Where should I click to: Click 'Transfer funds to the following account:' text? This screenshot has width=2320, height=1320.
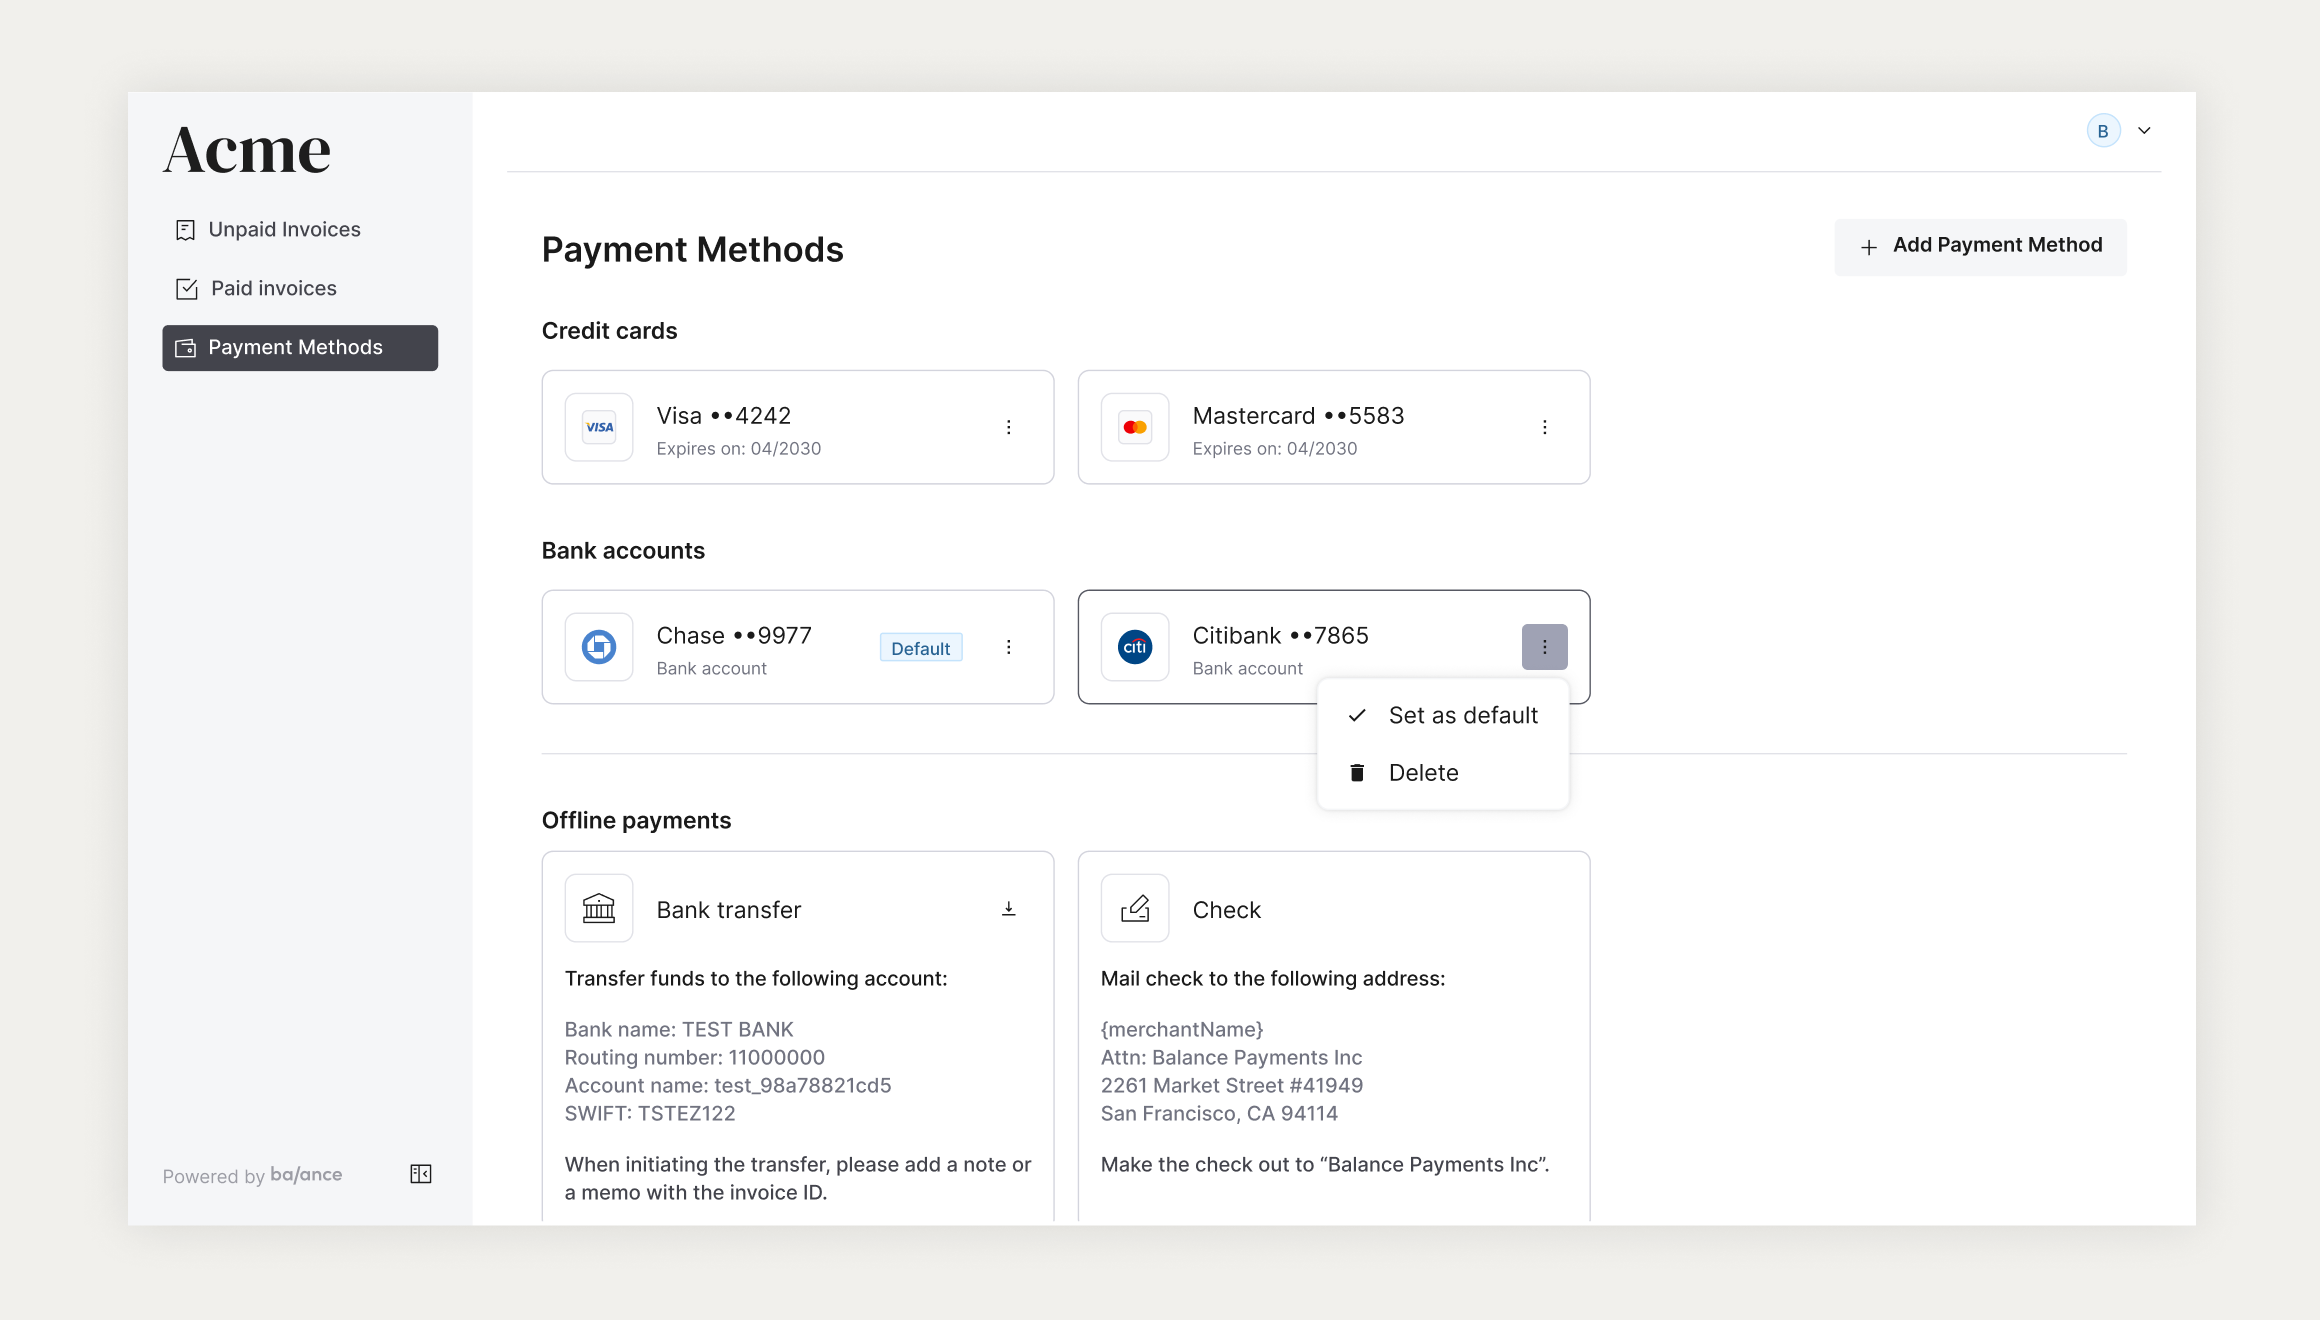click(756, 979)
